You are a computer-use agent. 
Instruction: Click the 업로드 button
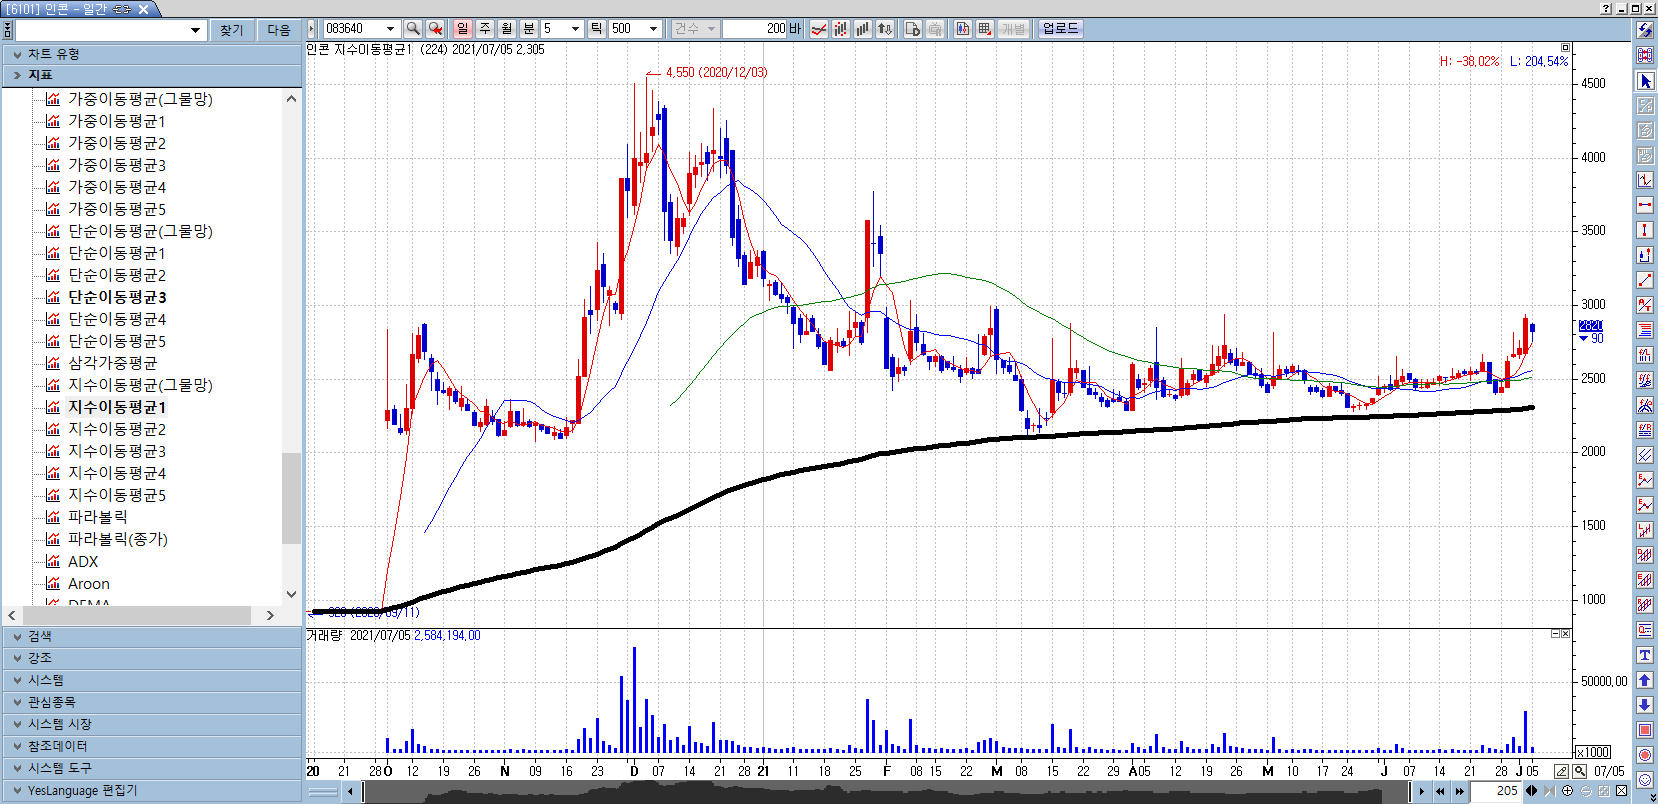click(x=1060, y=29)
